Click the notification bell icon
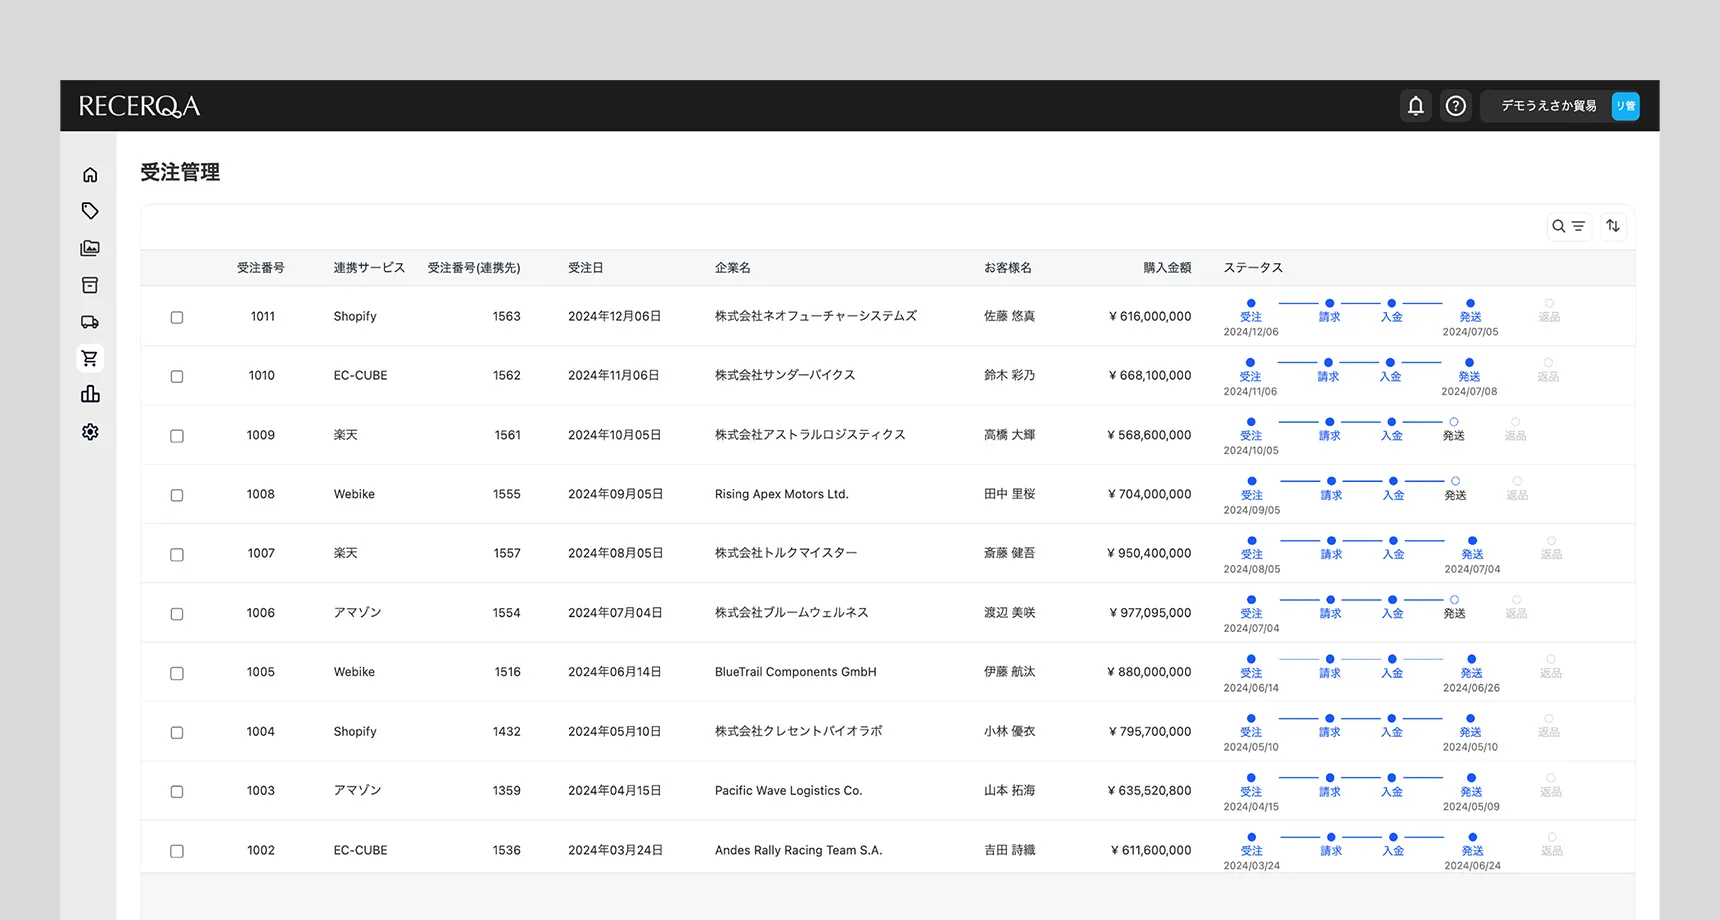Screen dimensions: 1720x920 [x=1415, y=106]
